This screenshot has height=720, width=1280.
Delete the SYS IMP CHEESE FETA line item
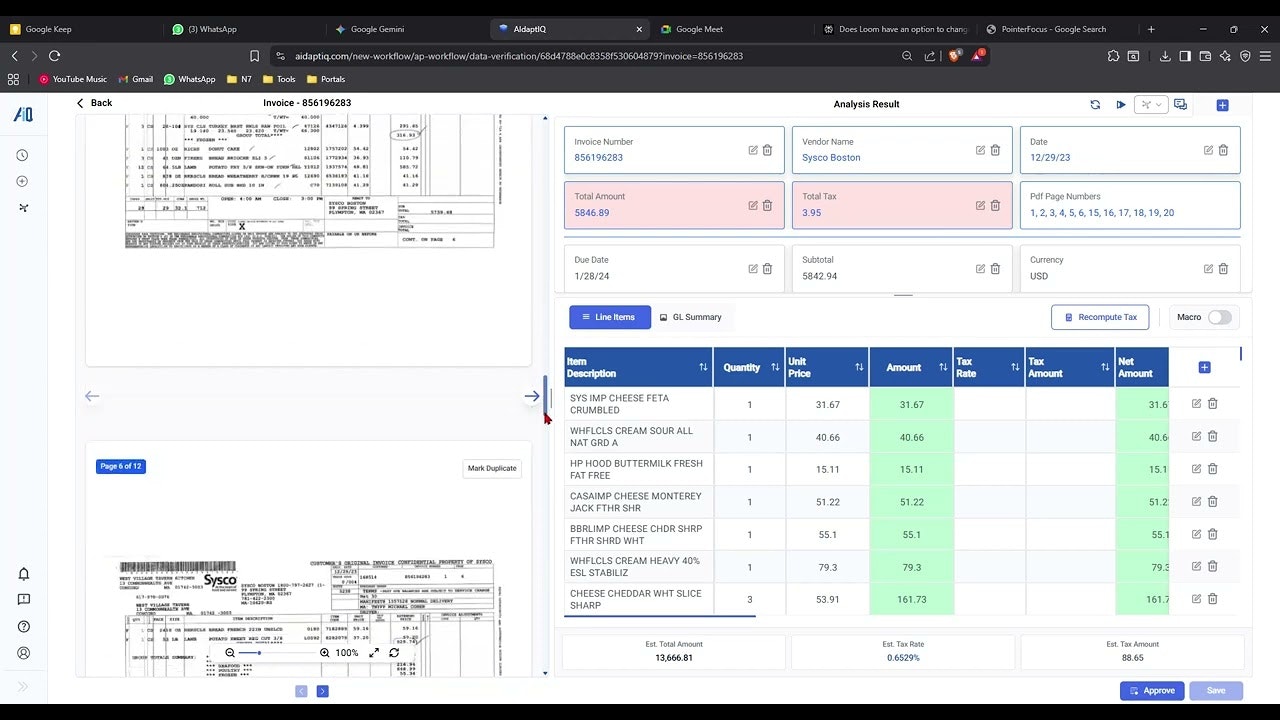point(1212,404)
